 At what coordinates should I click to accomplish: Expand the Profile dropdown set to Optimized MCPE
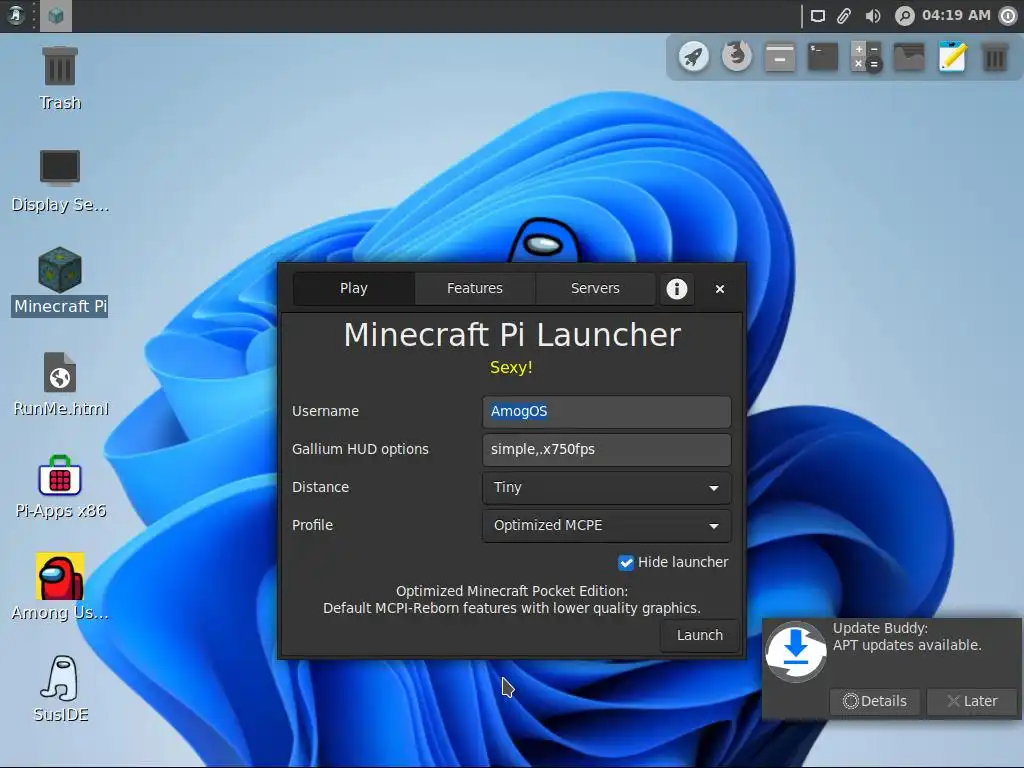(x=607, y=525)
